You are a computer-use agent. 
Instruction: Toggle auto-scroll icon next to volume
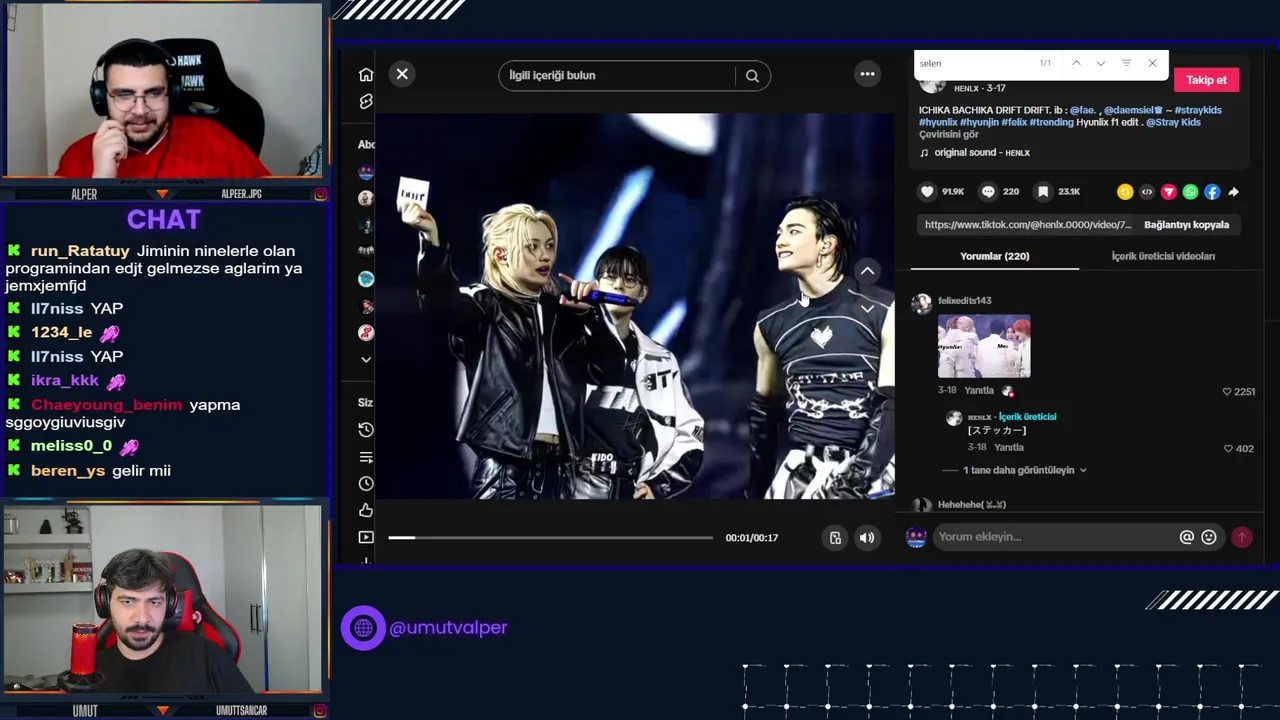click(x=835, y=538)
